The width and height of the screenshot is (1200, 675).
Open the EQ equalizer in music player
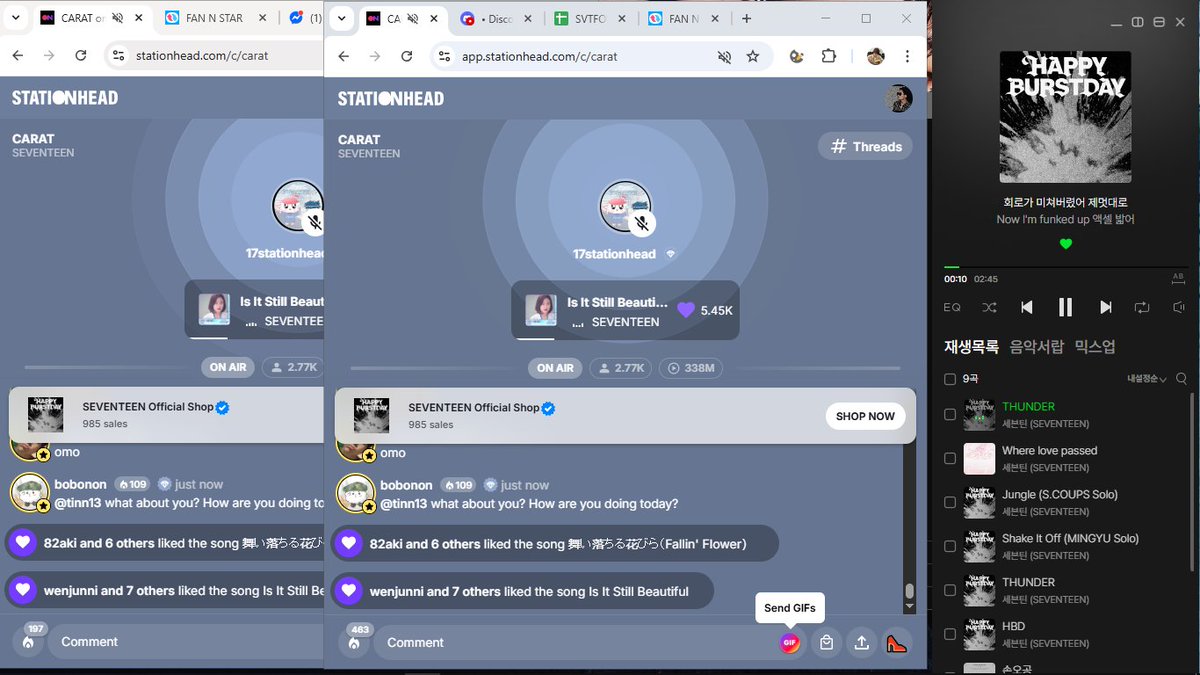pyautogui.click(x=952, y=307)
